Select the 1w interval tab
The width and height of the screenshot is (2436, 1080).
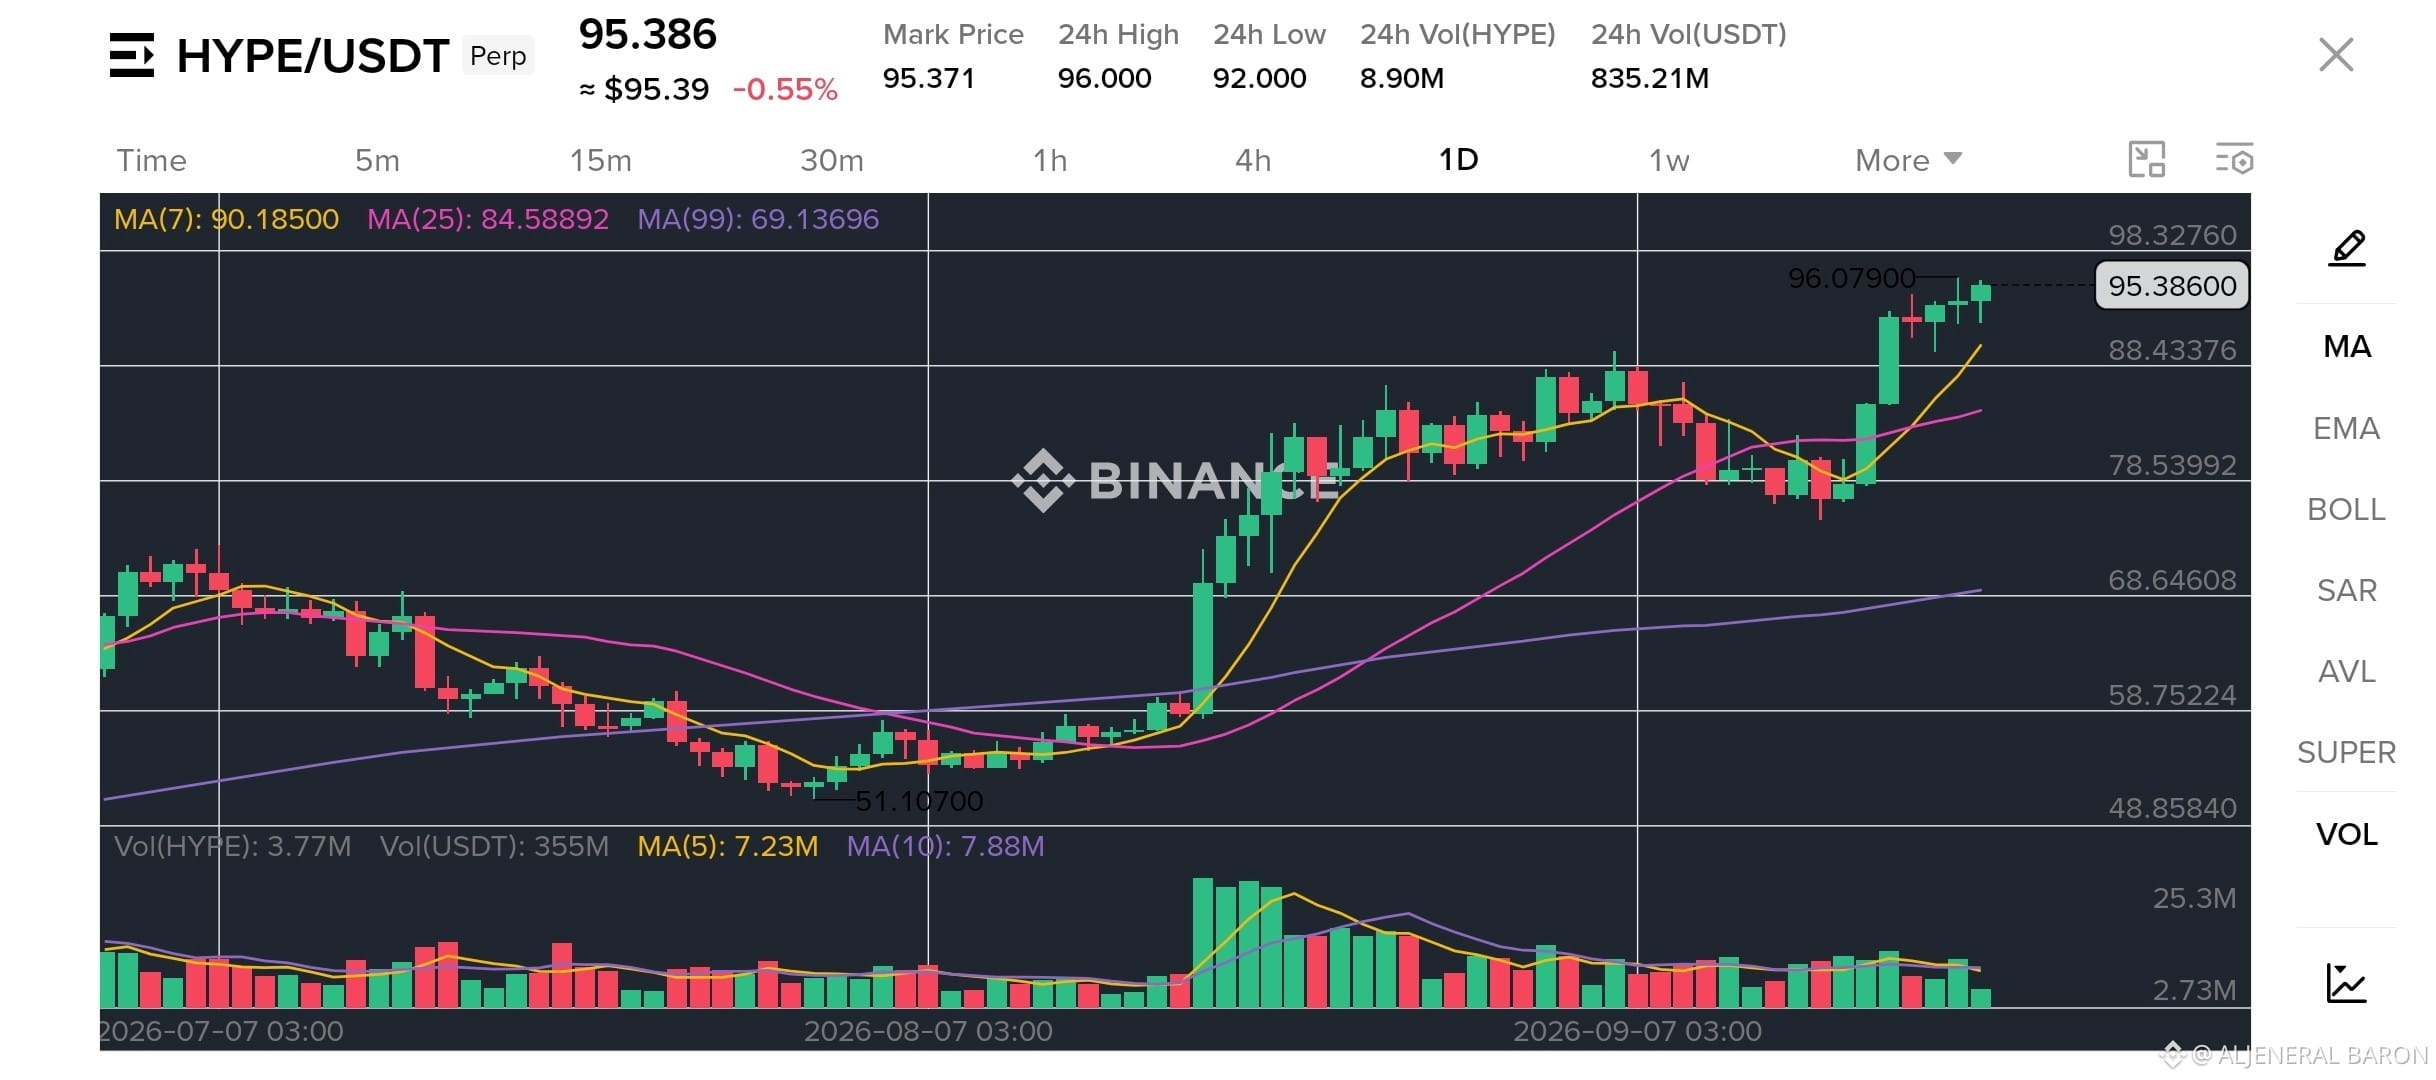(x=1668, y=160)
